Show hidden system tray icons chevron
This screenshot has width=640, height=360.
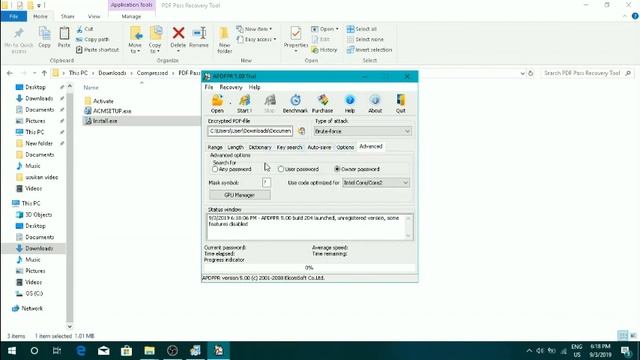[x=529, y=351]
